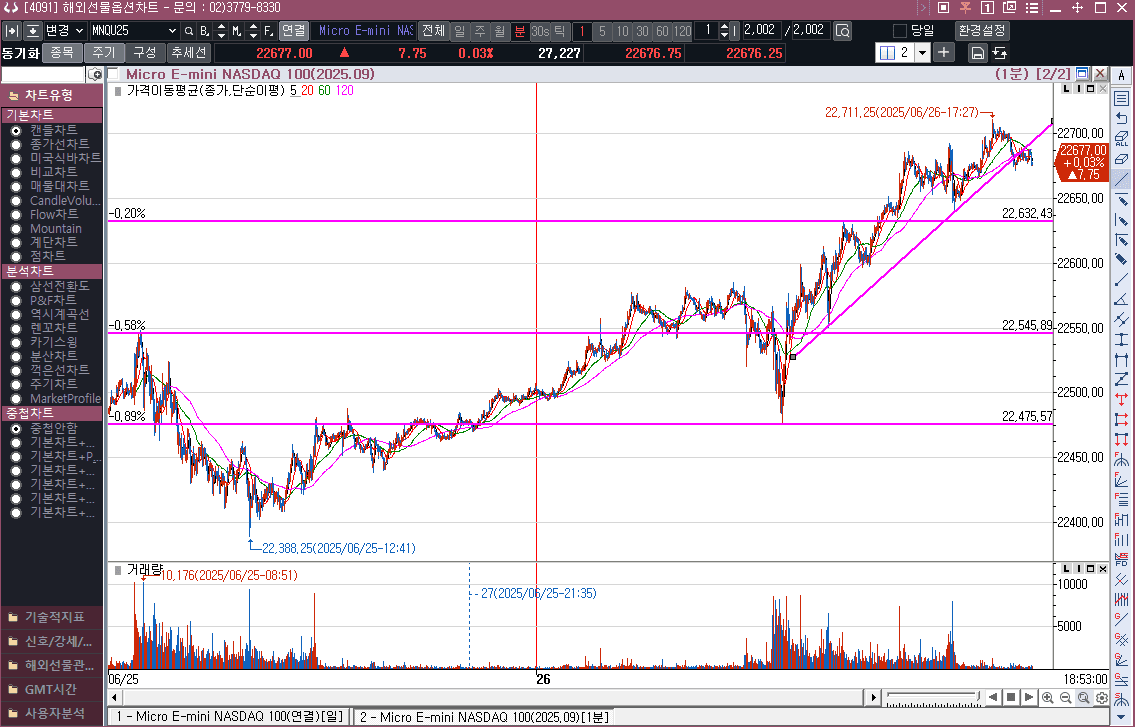Click the symbol search magnifier icon
The height and width of the screenshot is (727, 1135).
[189, 31]
